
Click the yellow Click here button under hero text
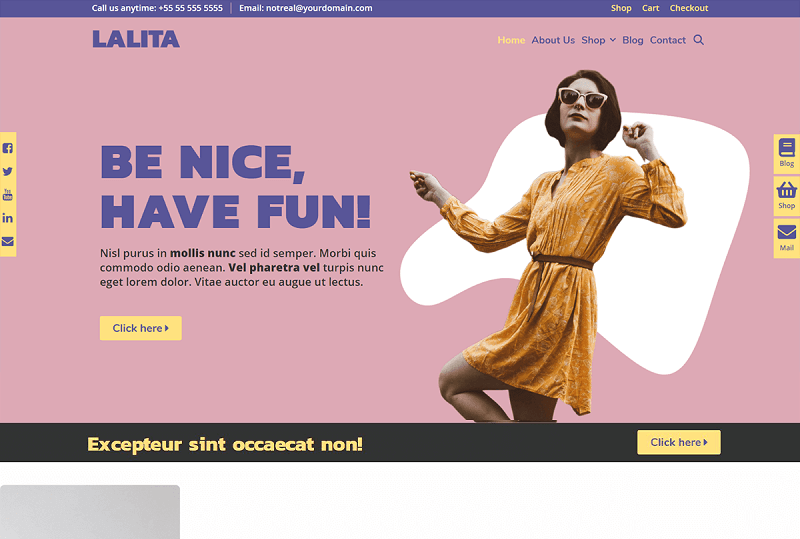[x=141, y=328]
